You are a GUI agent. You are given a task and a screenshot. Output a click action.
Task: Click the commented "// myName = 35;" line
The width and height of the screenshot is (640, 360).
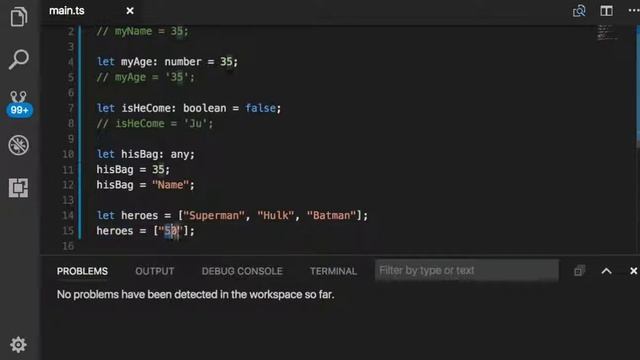(x=142, y=31)
